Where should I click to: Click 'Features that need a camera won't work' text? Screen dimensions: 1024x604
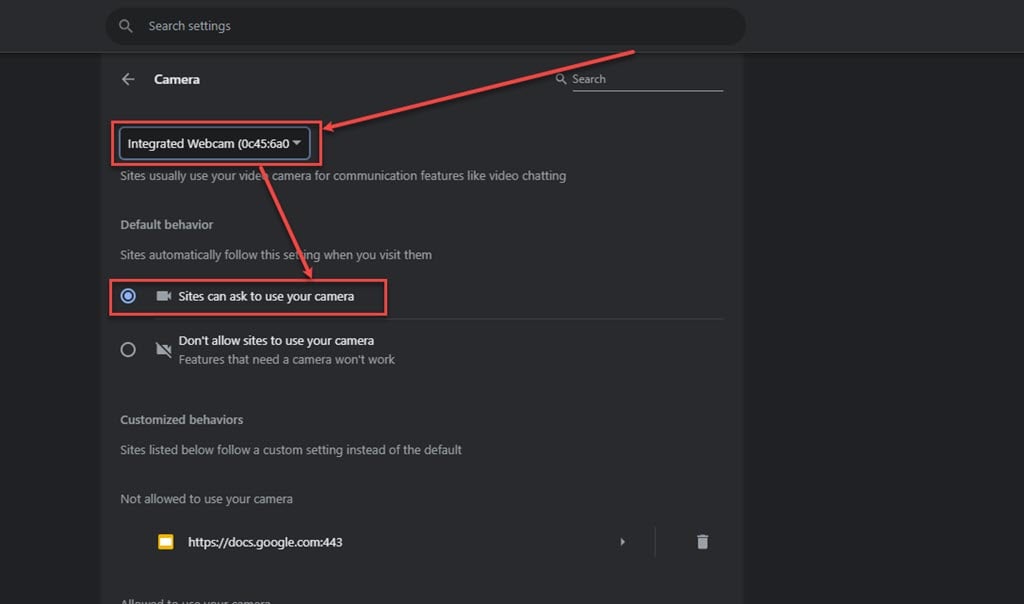(287, 360)
